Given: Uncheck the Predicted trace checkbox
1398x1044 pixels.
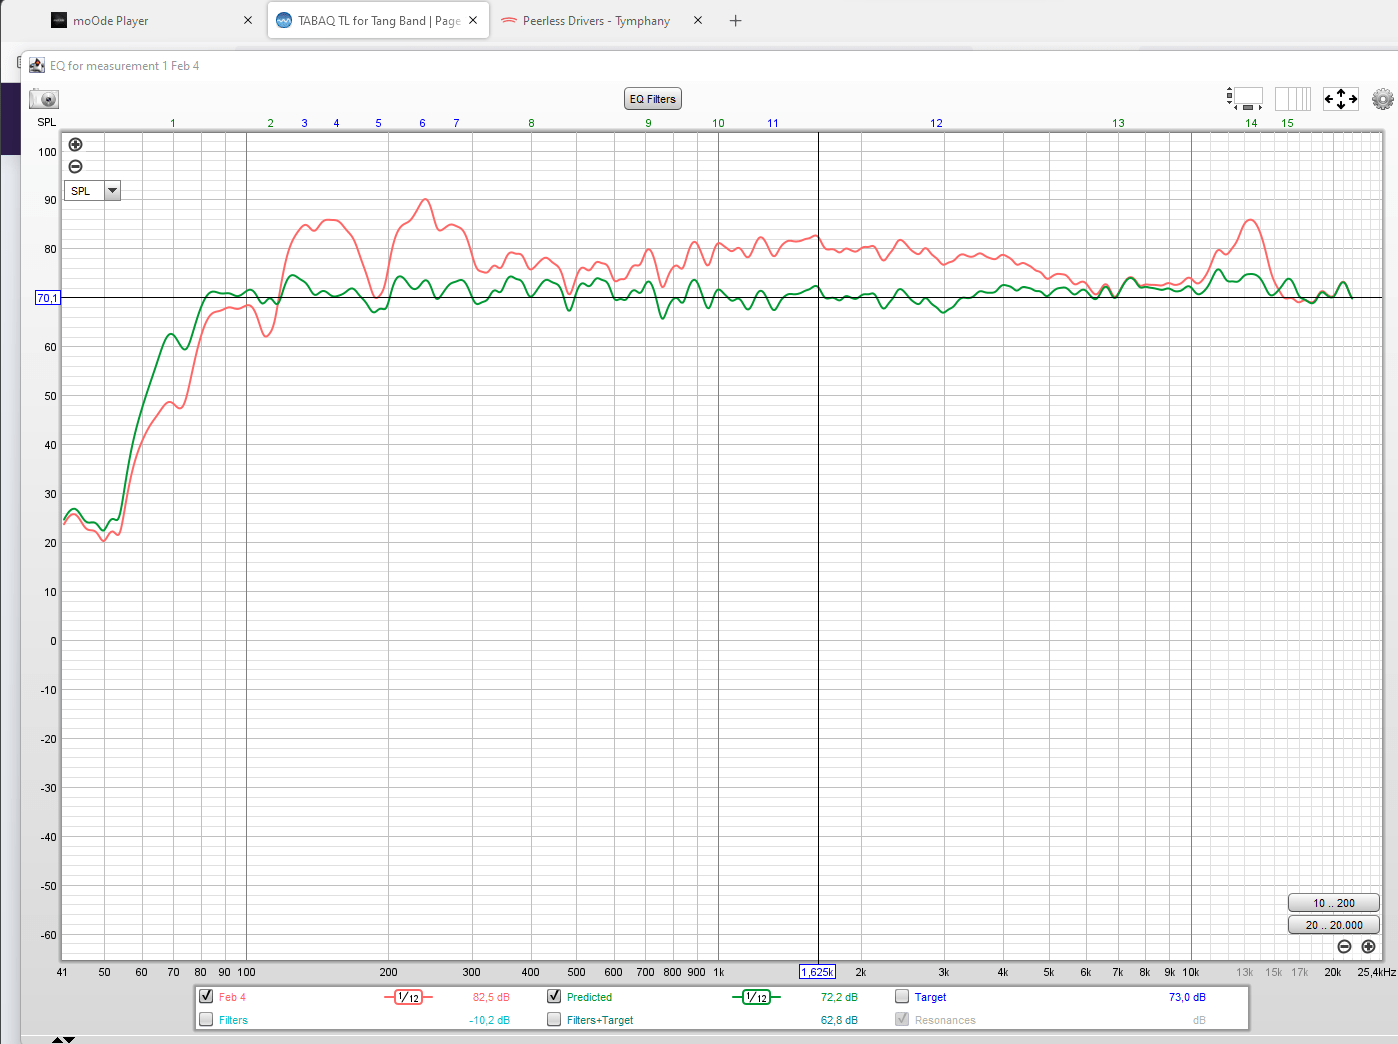Looking at the screenshot, I should (x=554, y=996).
